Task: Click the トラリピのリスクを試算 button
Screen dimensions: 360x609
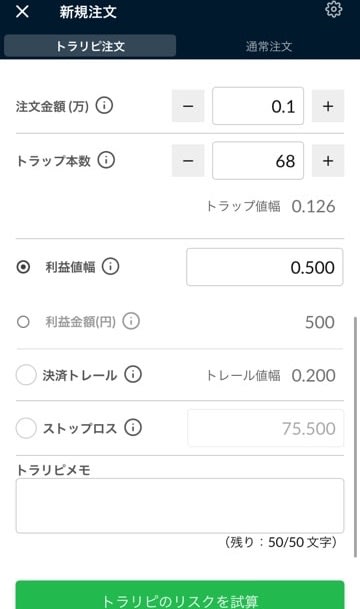Action: coord(180,595)
